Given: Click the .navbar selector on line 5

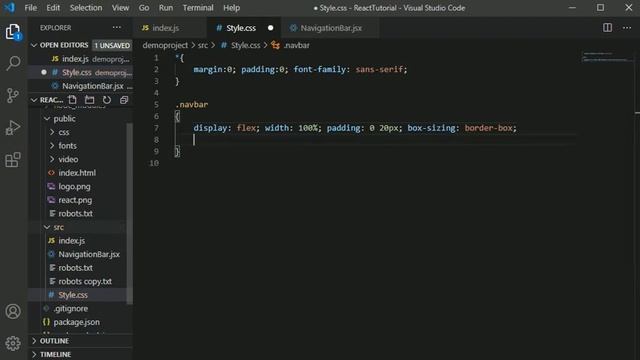Looking at the screenshot, I should tap(192, 104).
